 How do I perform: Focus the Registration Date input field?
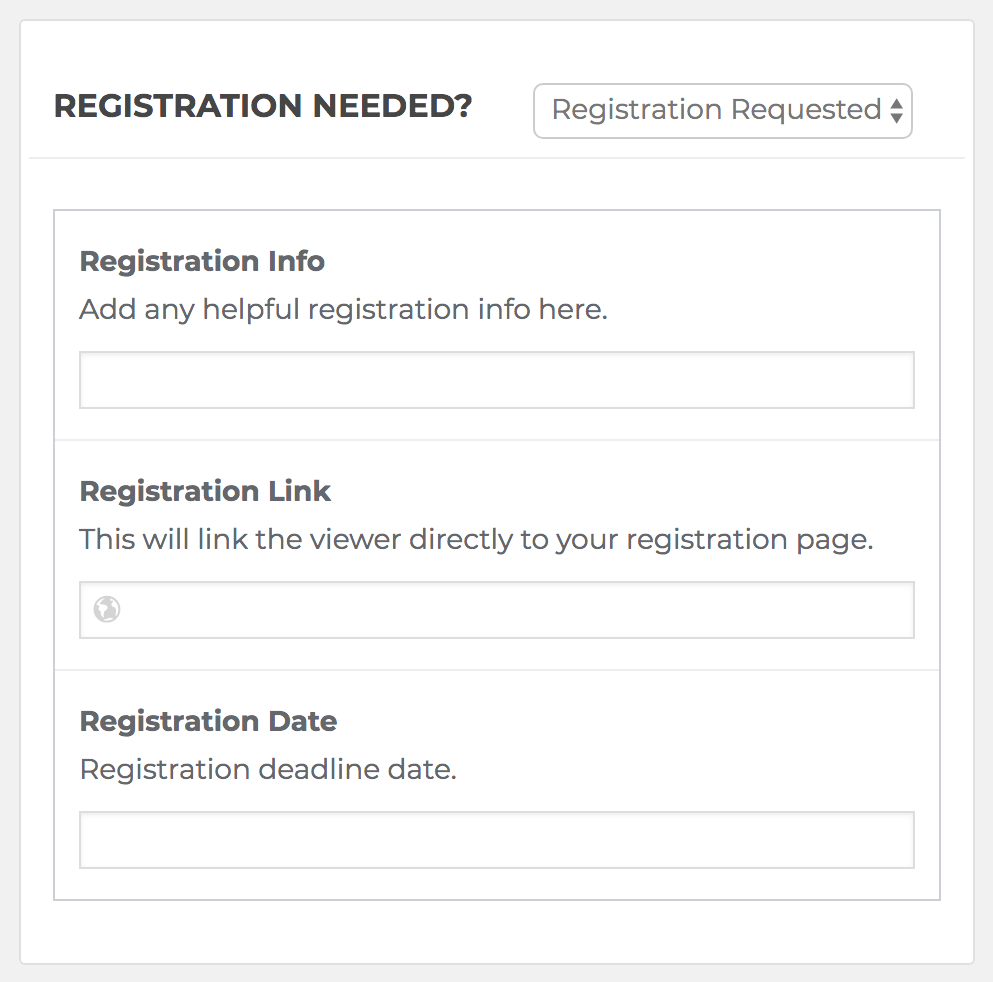[x=496, y=840]
